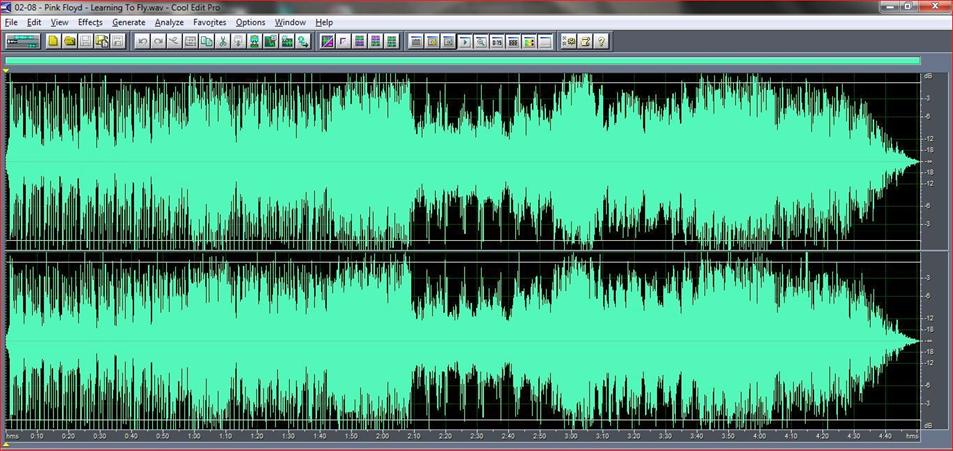Click the 0:10 mark on the time ruler
Image resolution: width=953 pixels, height=451 pixels.
(x=37, y=436)
